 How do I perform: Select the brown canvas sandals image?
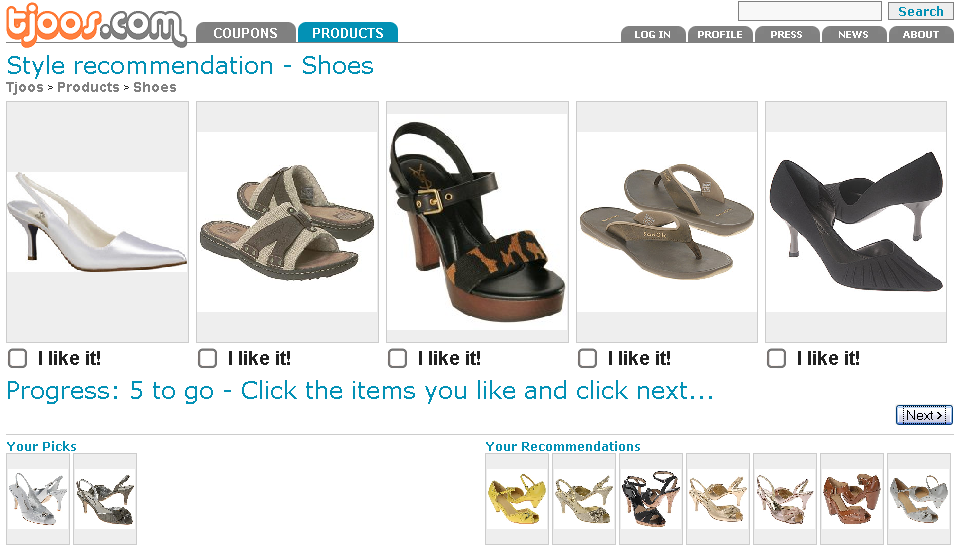(287, 222)
